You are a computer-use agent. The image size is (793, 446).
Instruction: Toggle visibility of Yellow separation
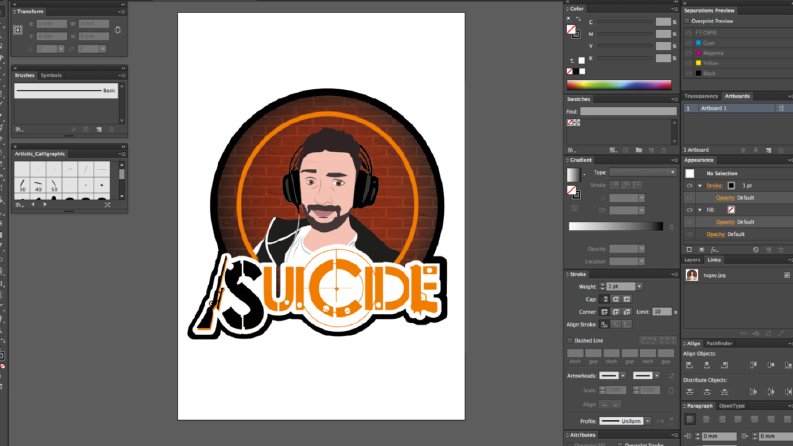(x=688, y=63)
